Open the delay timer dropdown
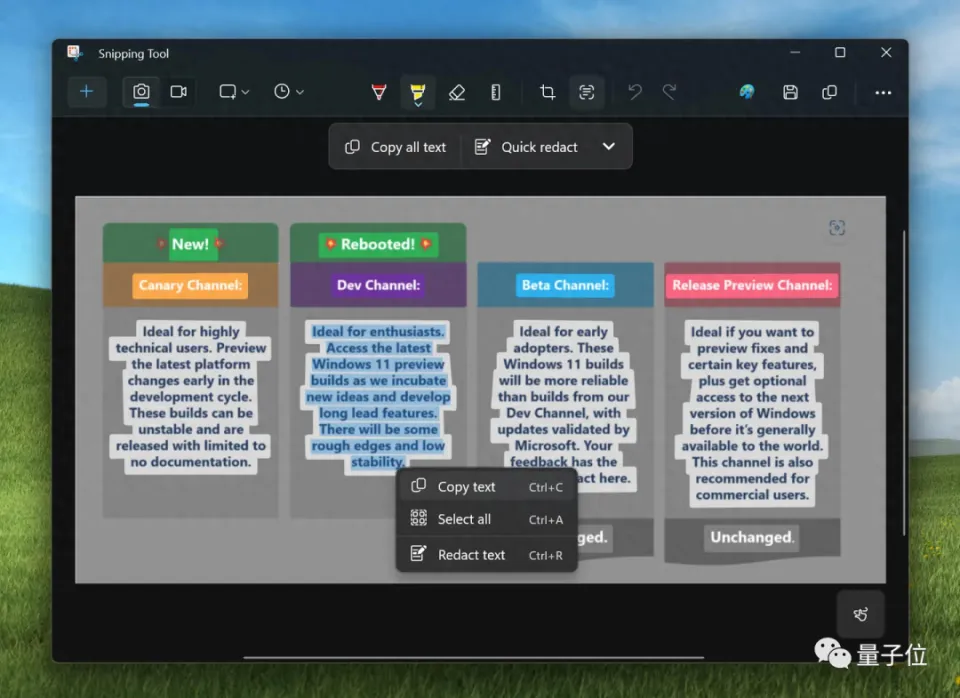 288,92
